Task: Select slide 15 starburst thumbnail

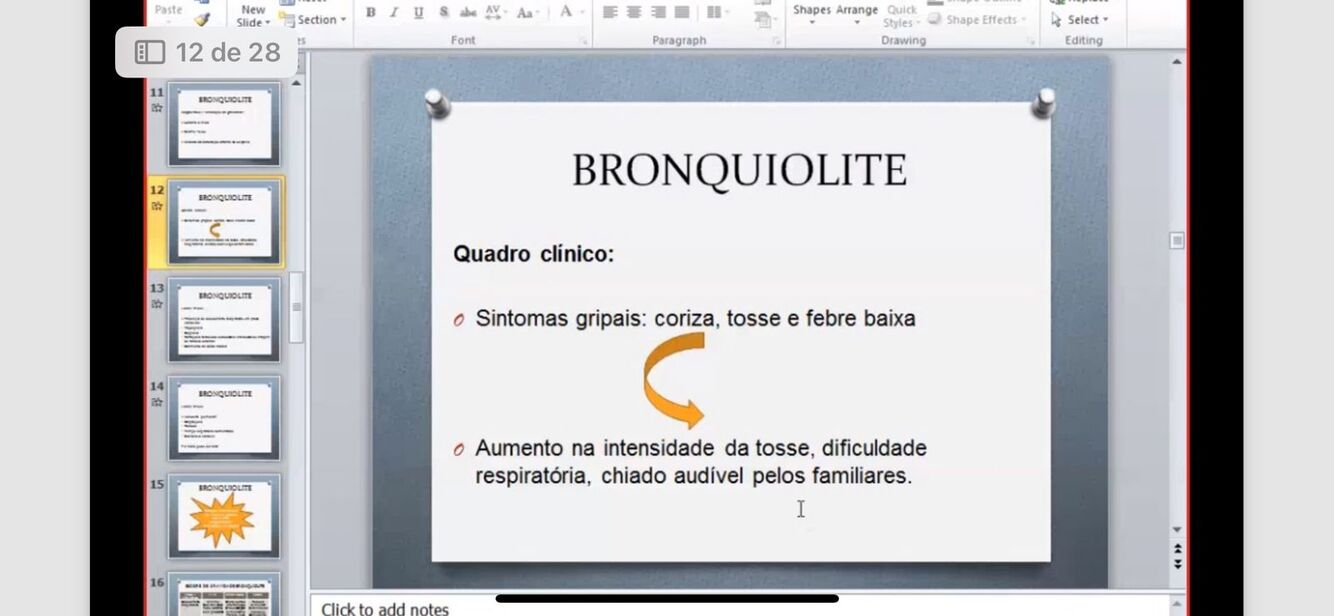Action: point(224,516)
